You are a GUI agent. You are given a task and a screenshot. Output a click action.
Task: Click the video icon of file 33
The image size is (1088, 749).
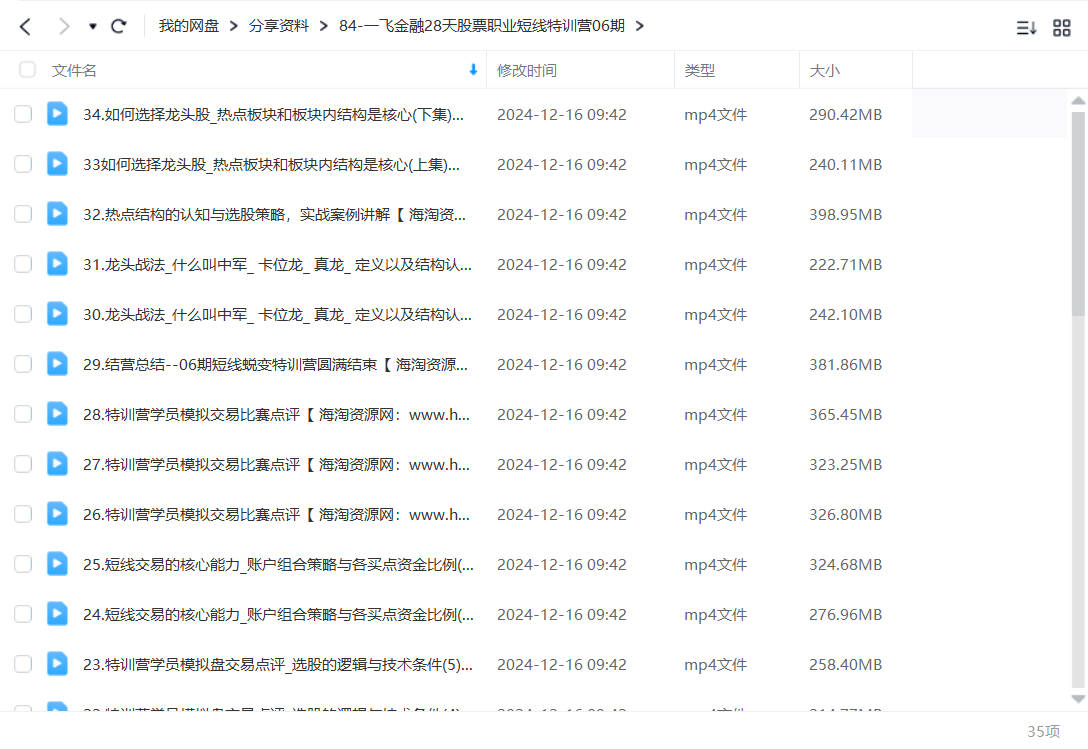click(x=57, y=163)
